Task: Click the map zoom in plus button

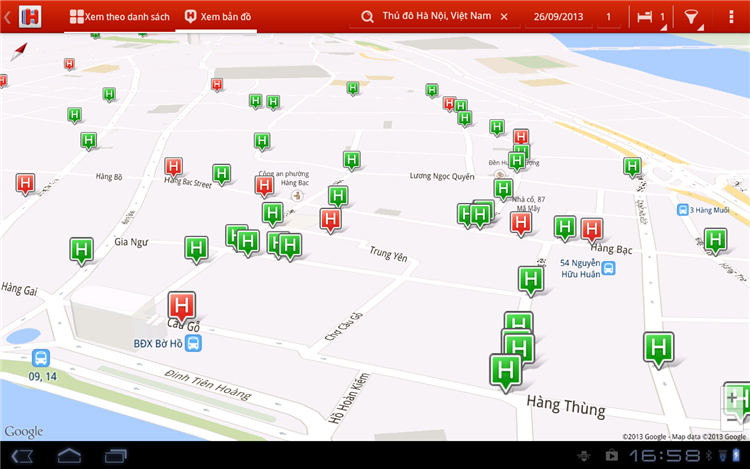Action: [x=733, y=398]
